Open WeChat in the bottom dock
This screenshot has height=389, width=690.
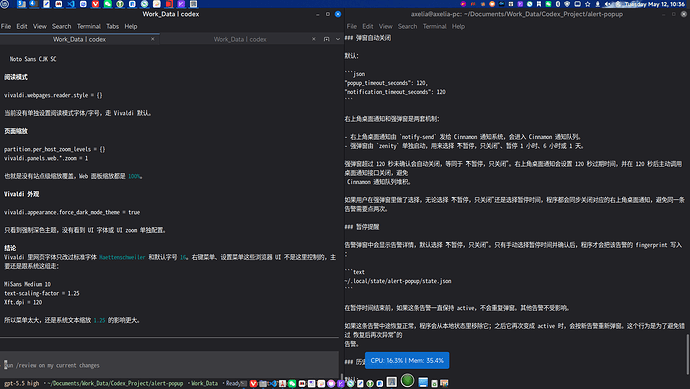[292, 384]
